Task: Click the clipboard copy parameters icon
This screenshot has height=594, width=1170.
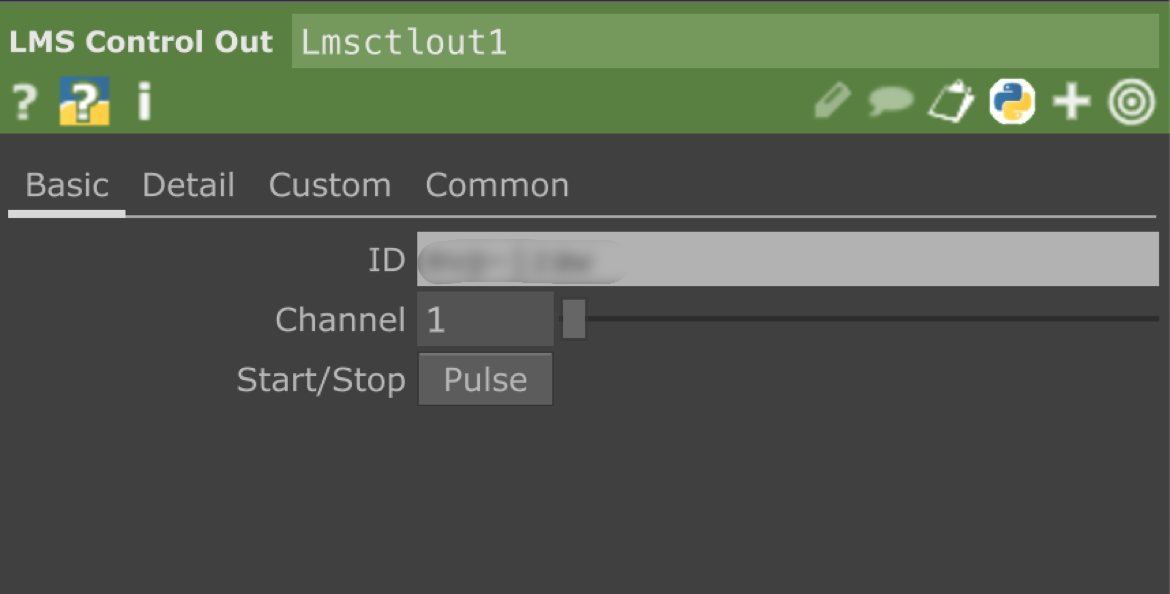Action: pos(951,102)
